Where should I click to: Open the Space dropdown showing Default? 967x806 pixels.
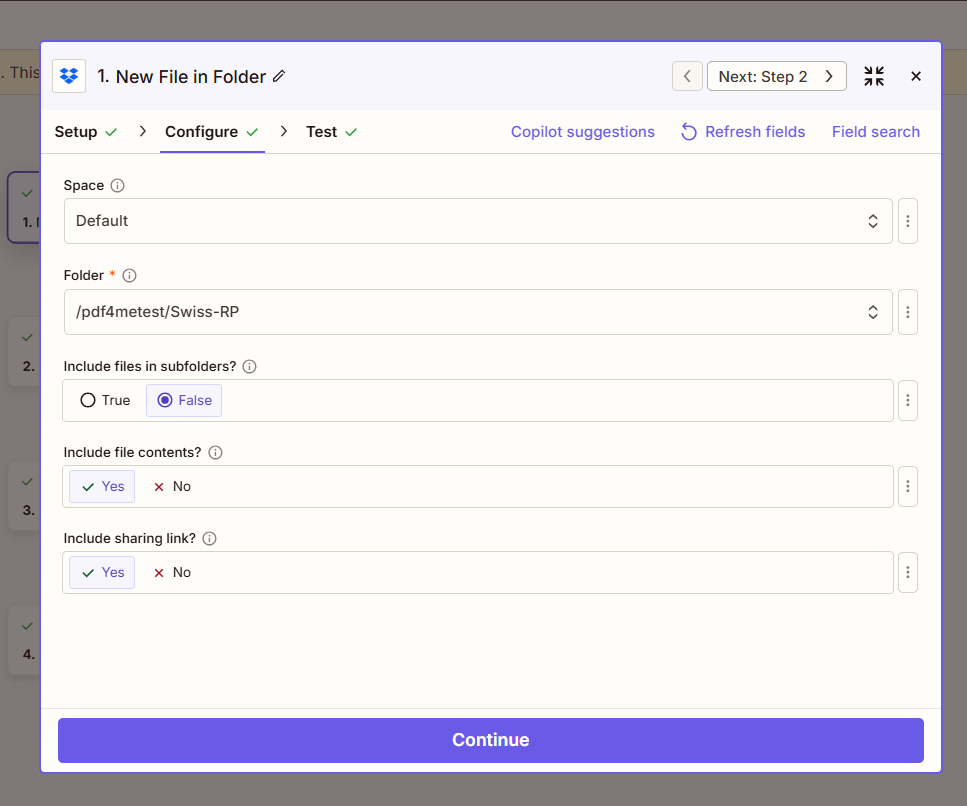pos(477,221)
